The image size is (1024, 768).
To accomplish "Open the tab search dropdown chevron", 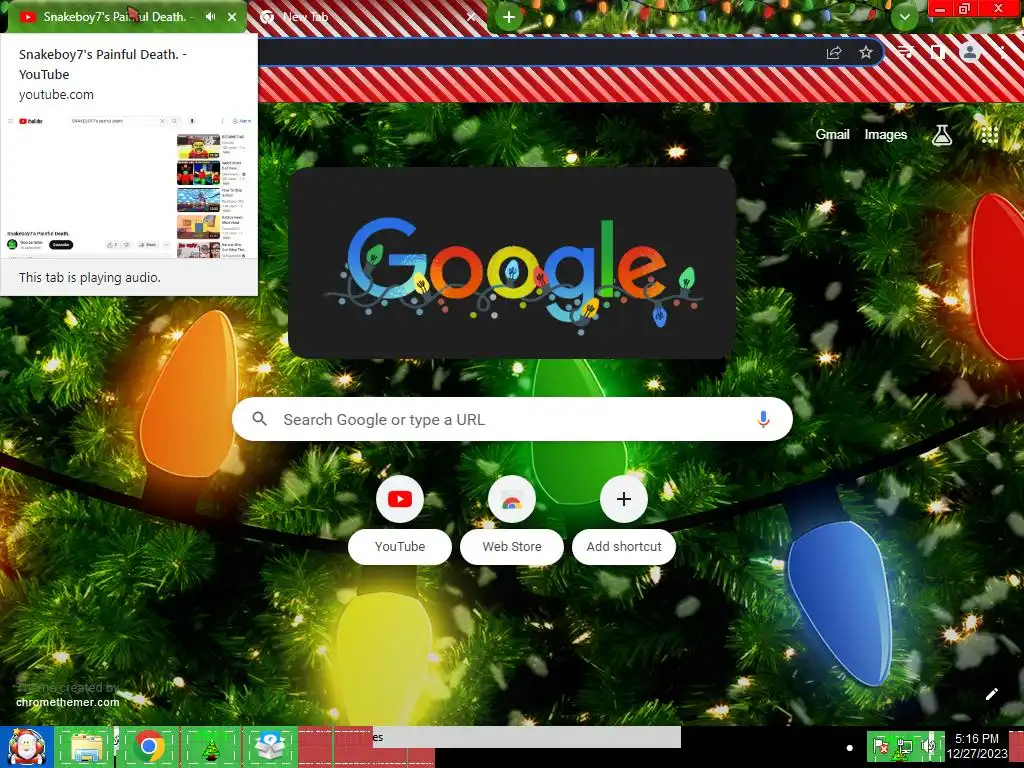I will coord(904,17).
